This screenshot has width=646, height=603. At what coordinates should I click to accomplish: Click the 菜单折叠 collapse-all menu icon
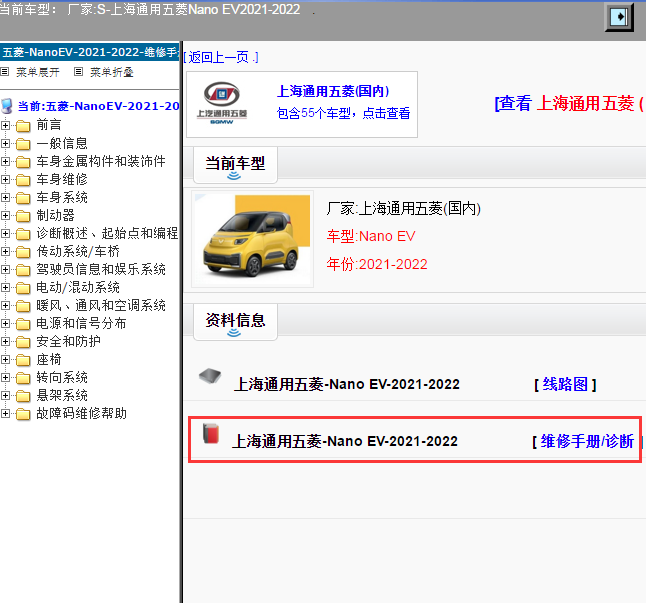point(78,72)
